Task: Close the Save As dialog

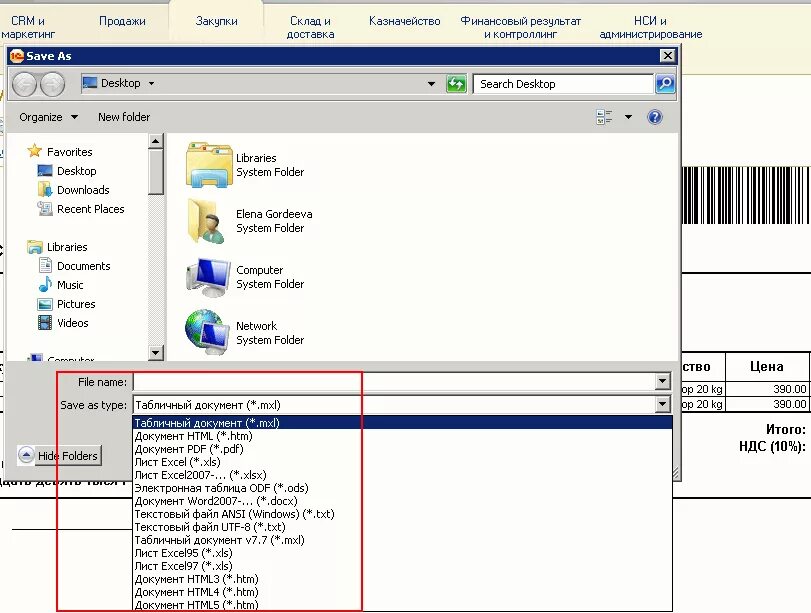Action: point(668,56)
